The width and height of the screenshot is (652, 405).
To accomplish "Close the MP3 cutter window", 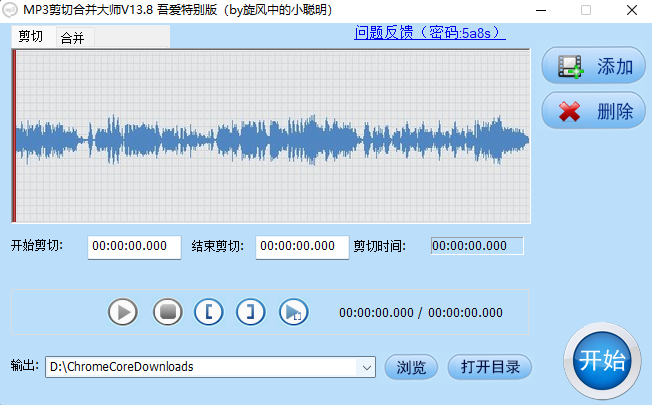I will [632, 10].
